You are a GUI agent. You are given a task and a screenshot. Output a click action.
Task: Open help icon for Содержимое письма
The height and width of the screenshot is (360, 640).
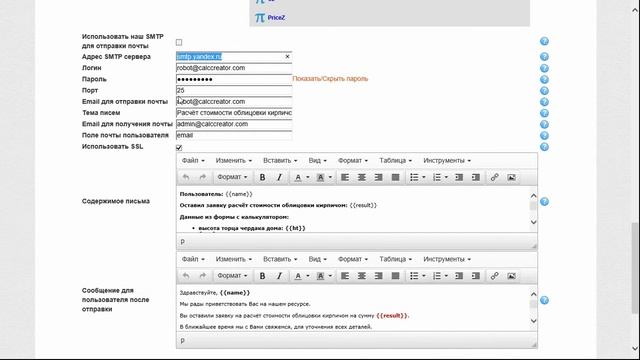click(544, 202)
